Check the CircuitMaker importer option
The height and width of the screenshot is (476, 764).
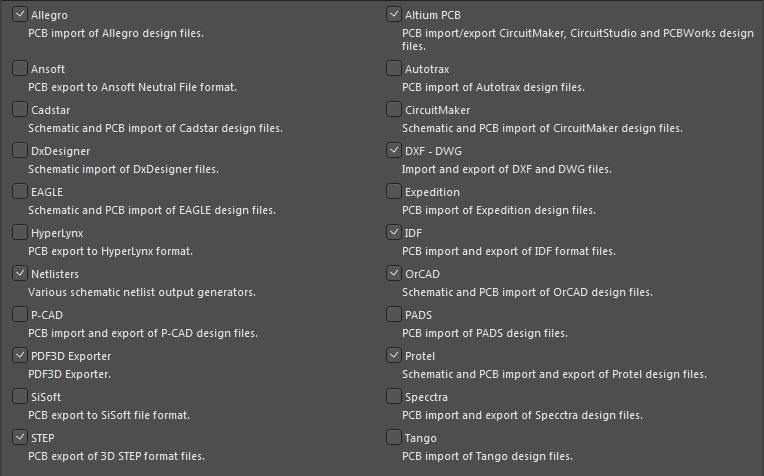tap(394, 109)
